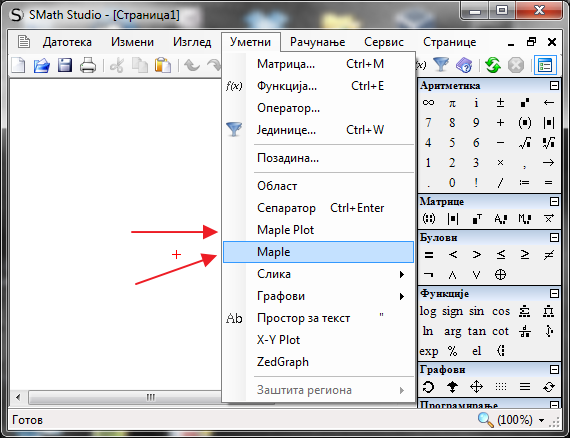Insert the cot function
Screen dimensions: 570x438
point(500,331)
